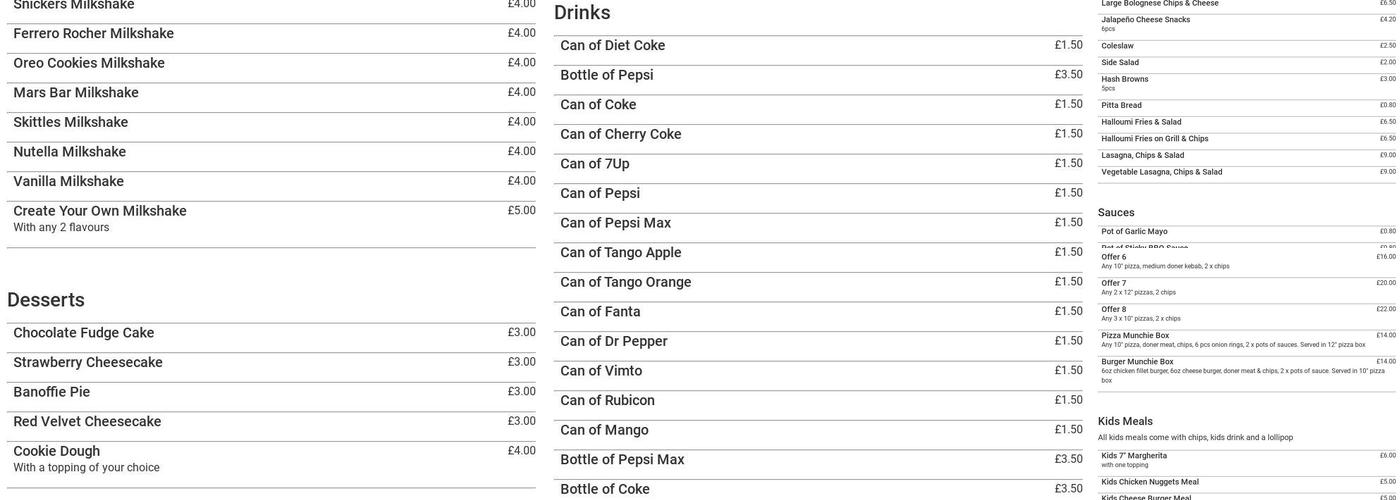Select Can of Cherry Coke

pos(620,134)
